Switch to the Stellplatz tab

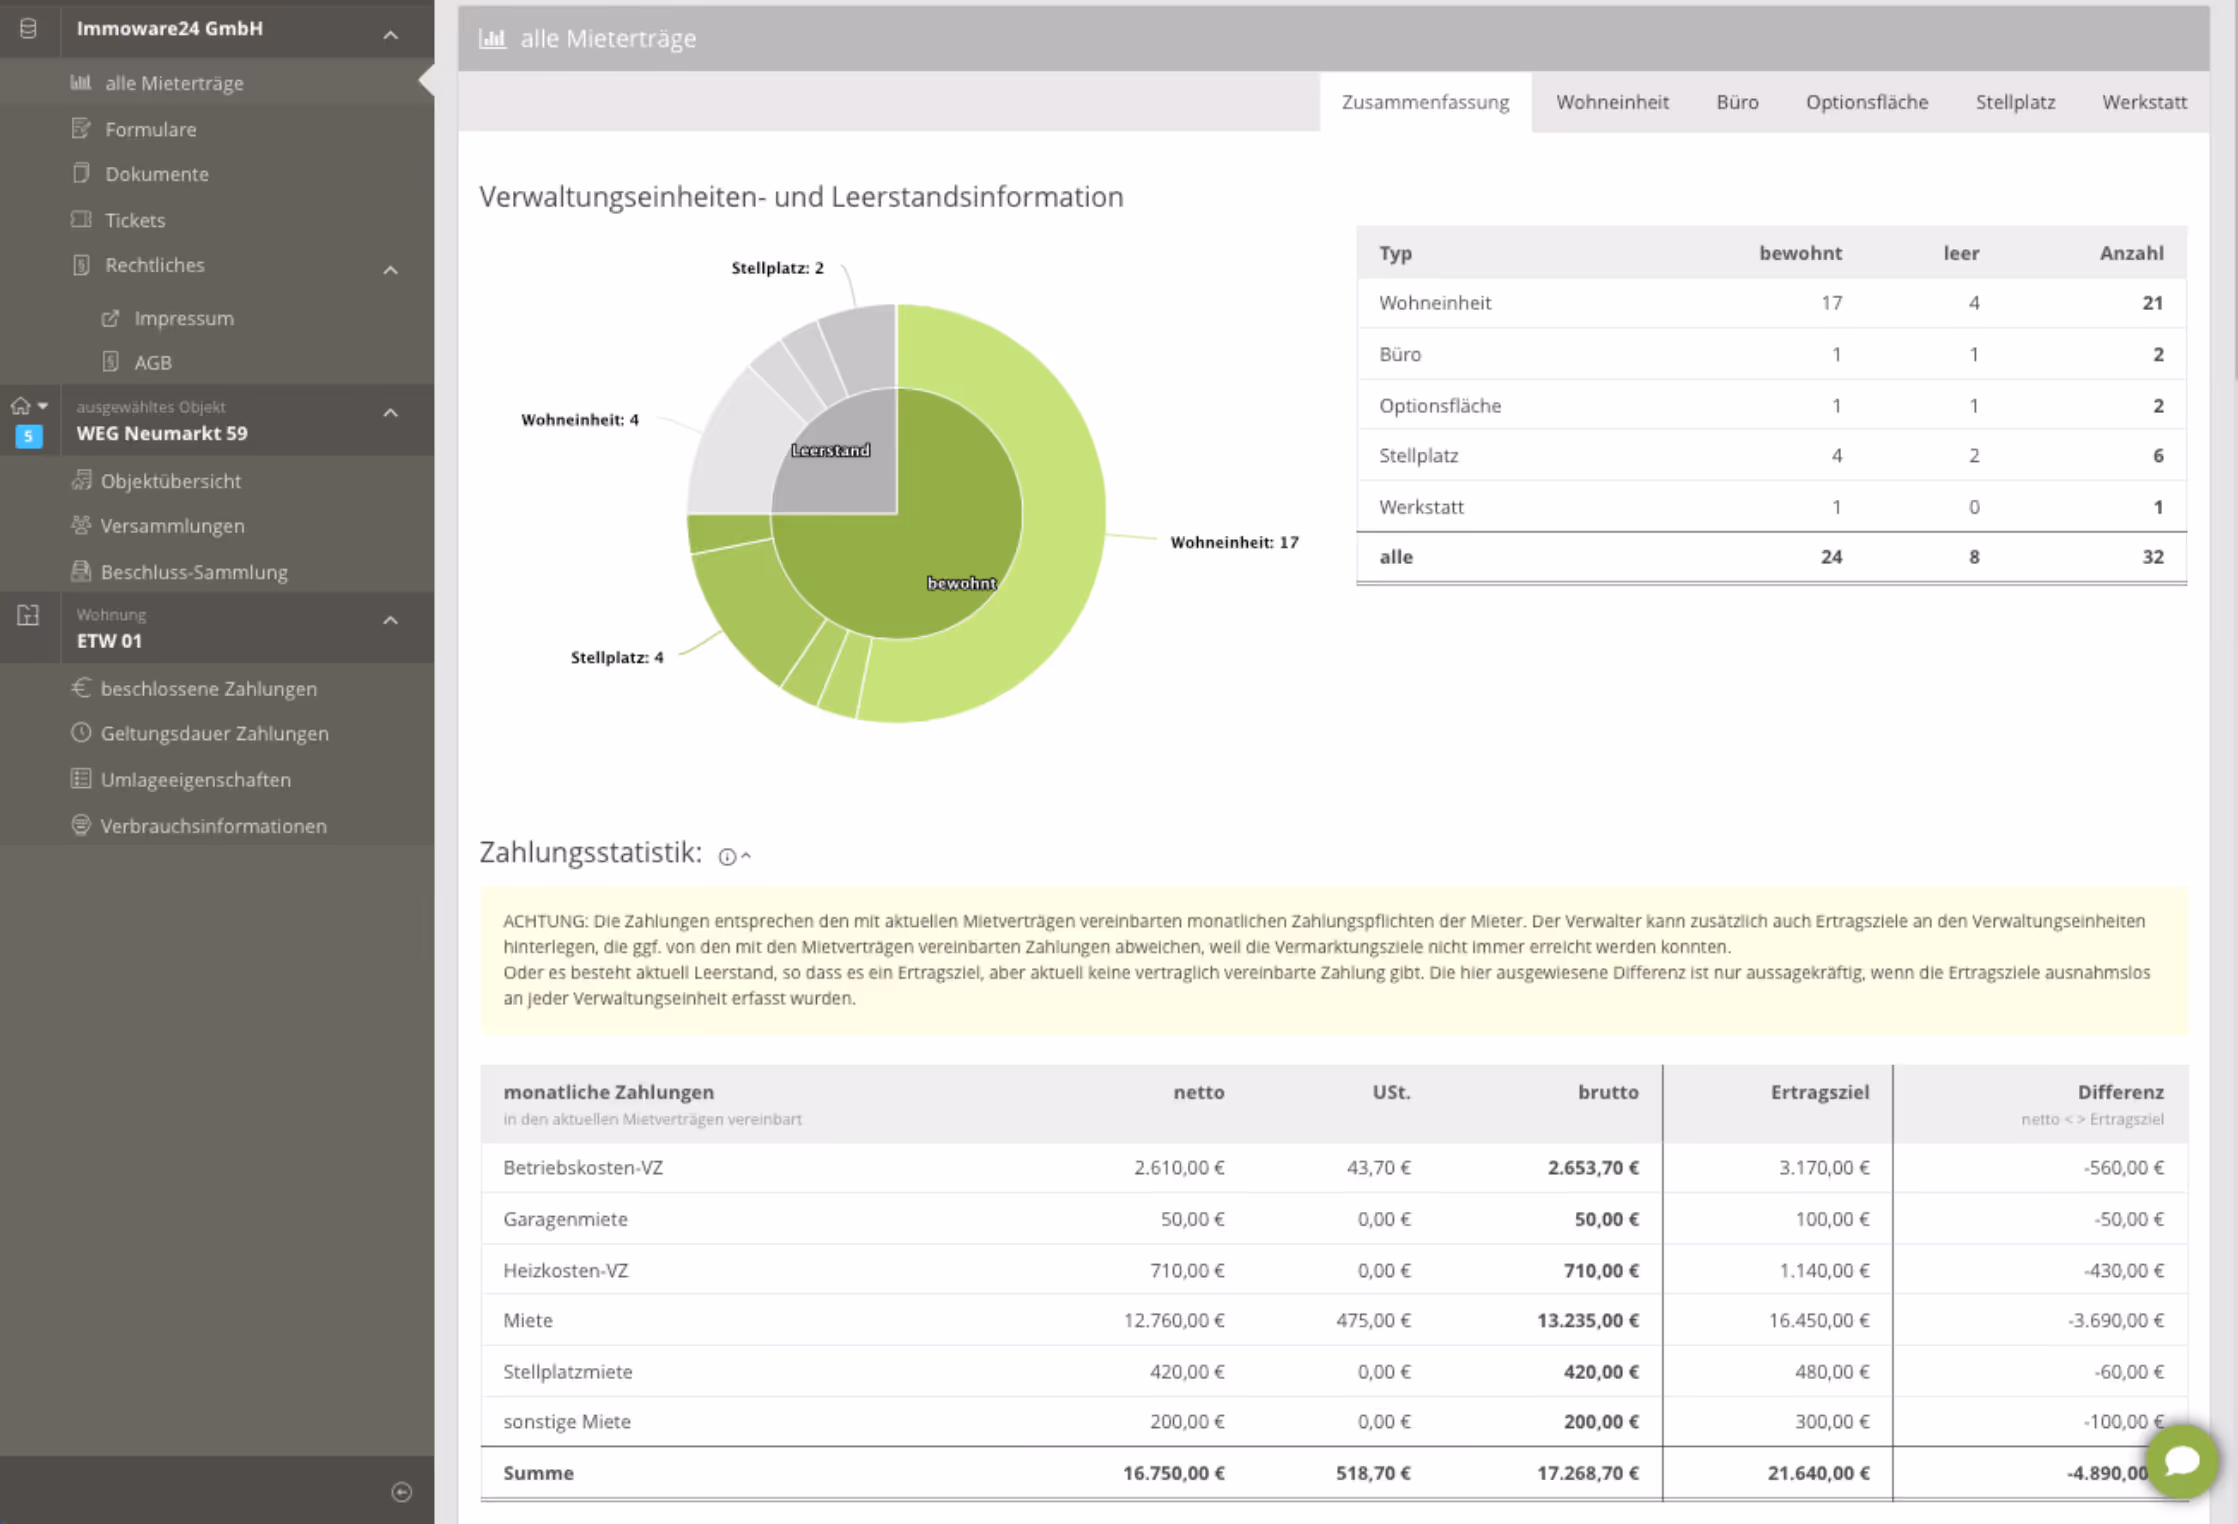[2015, 102]
